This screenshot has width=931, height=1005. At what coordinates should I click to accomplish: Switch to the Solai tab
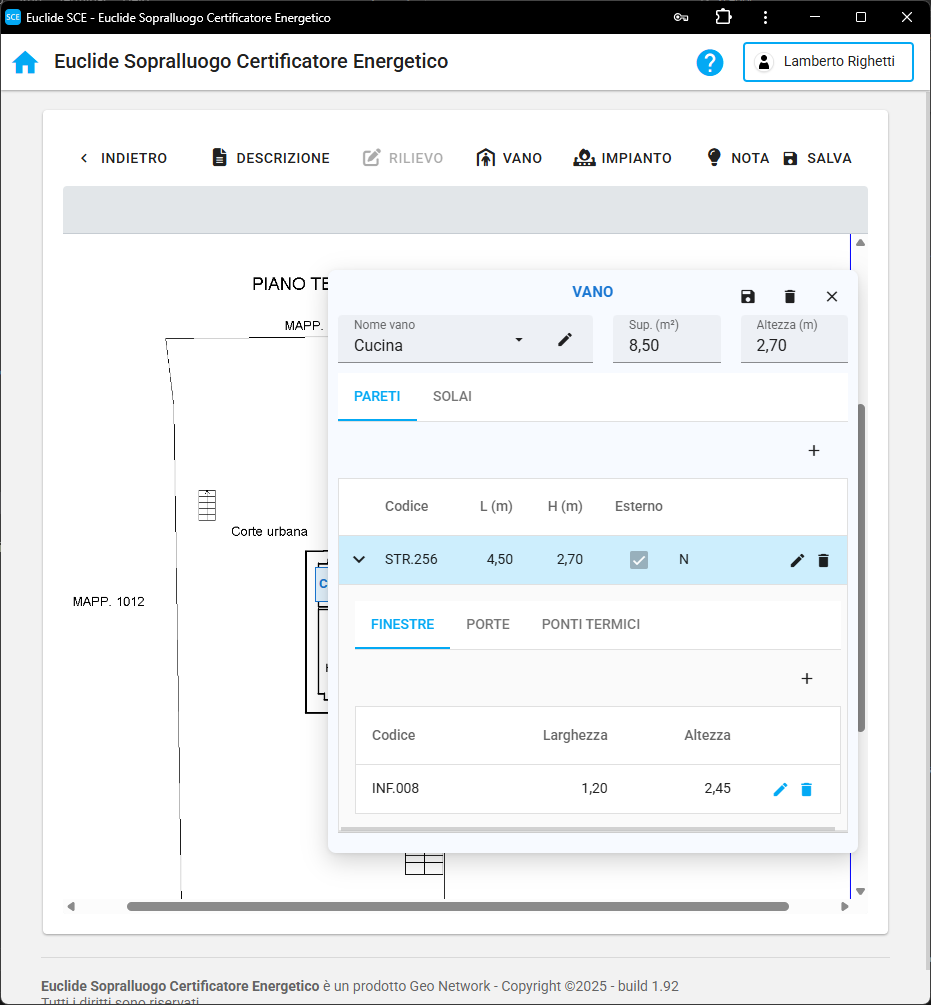[452, 397]
